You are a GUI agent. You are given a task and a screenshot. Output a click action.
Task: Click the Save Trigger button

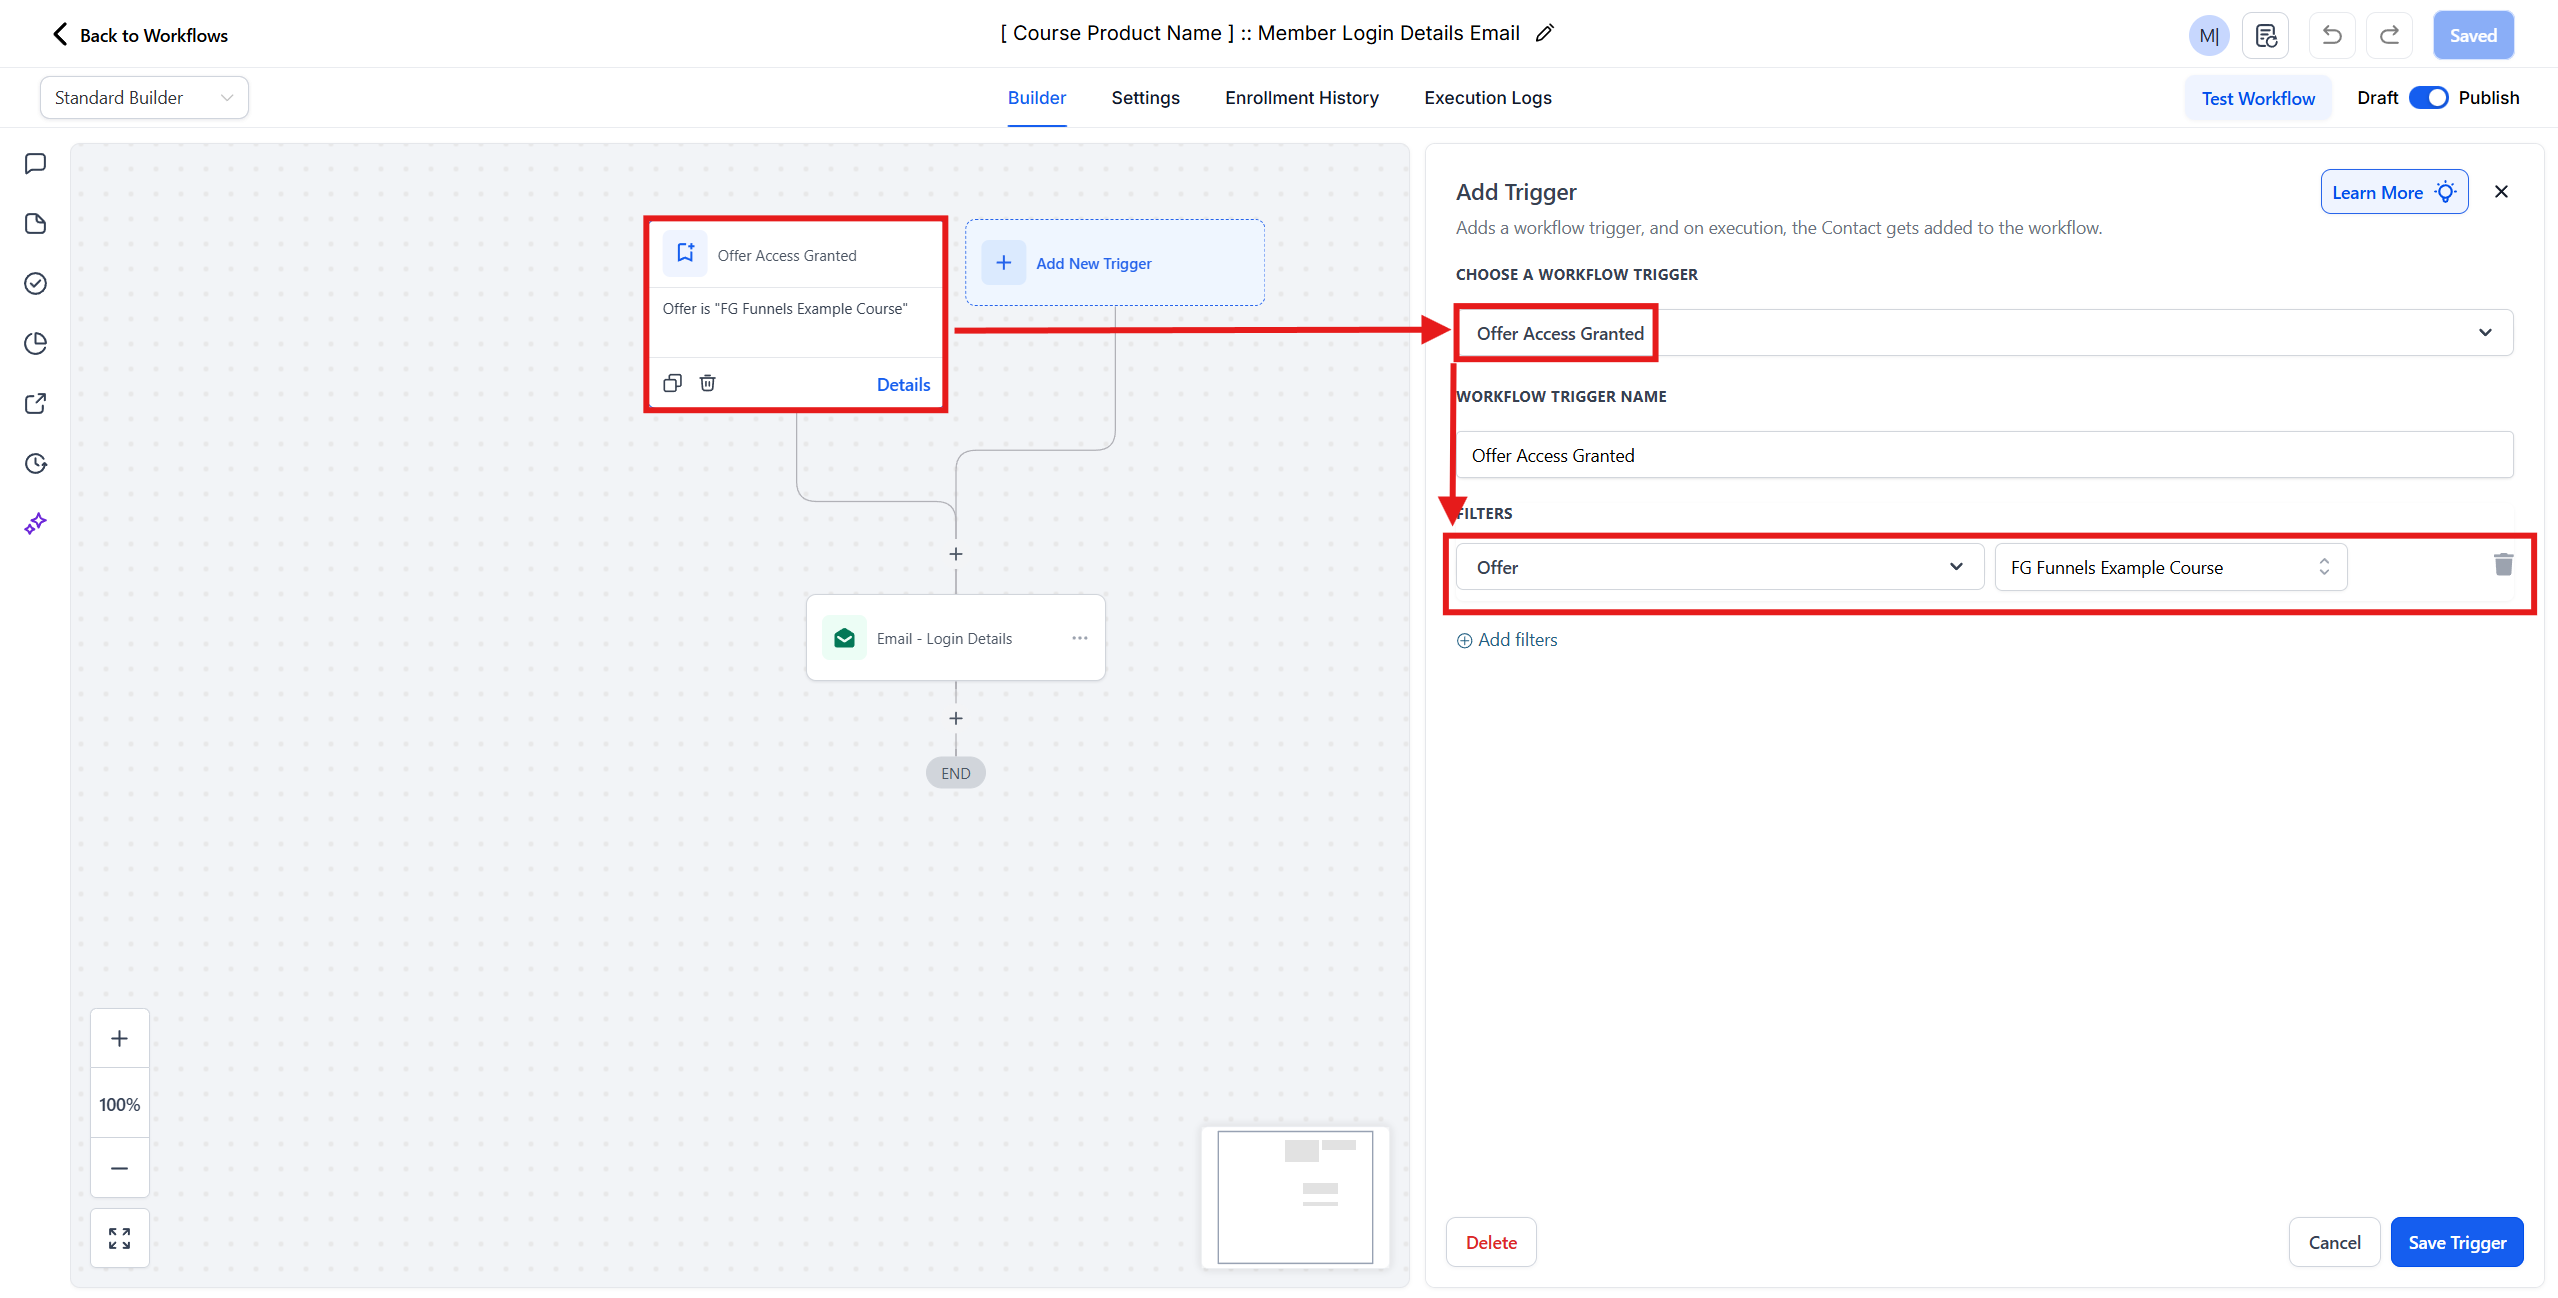click(2456, 1242)
